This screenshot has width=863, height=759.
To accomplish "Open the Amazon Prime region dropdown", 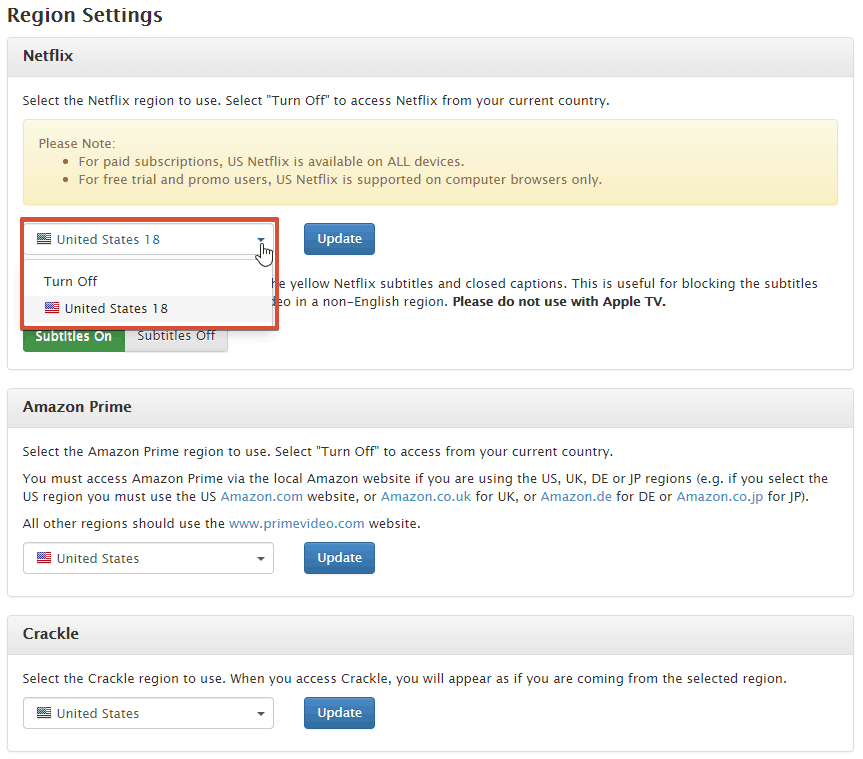I will (148, 558).
